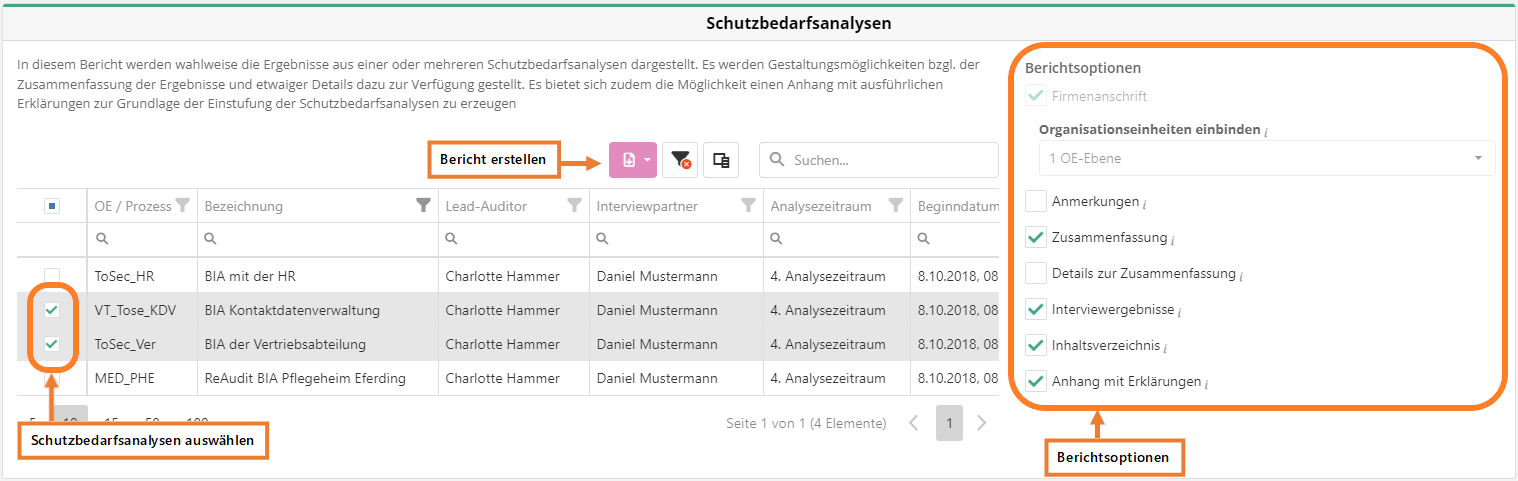Open the column chooser icon

tap(720, 160)
